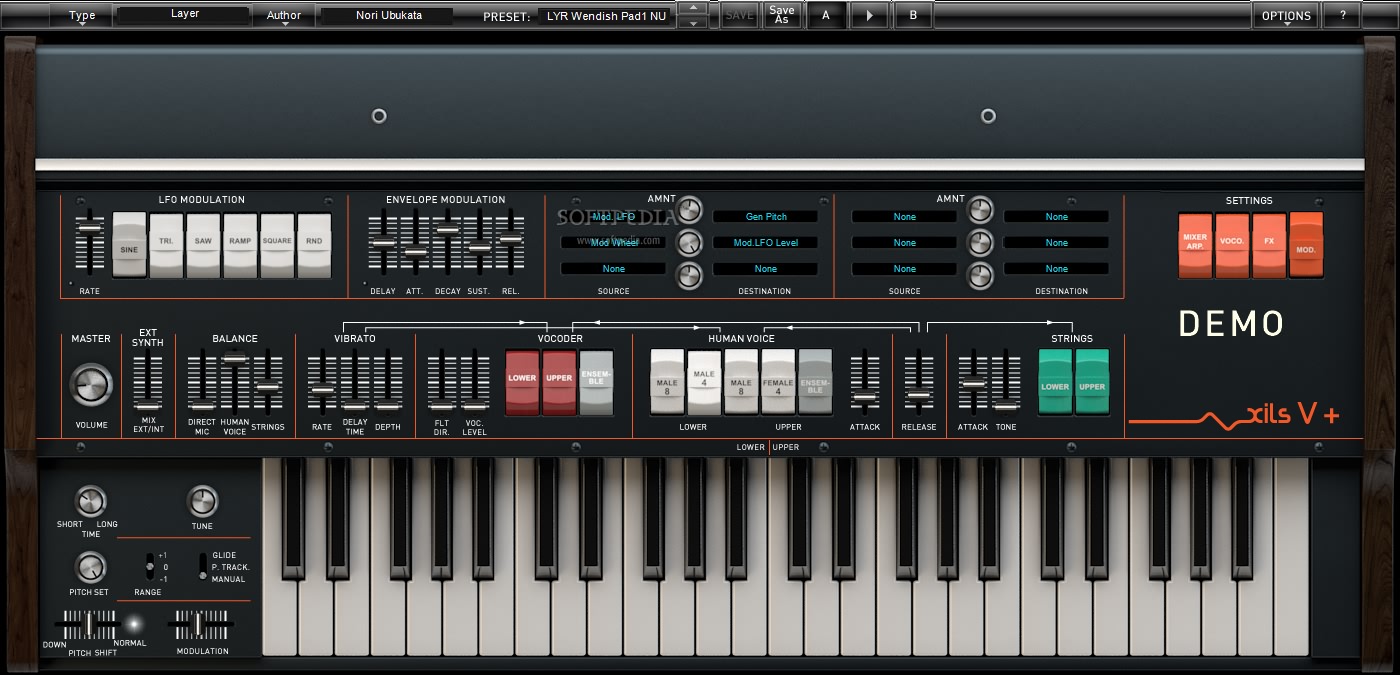Toggle the Human Voice ENSEMBLE key
1400x675 pixels.
point(815,382)
